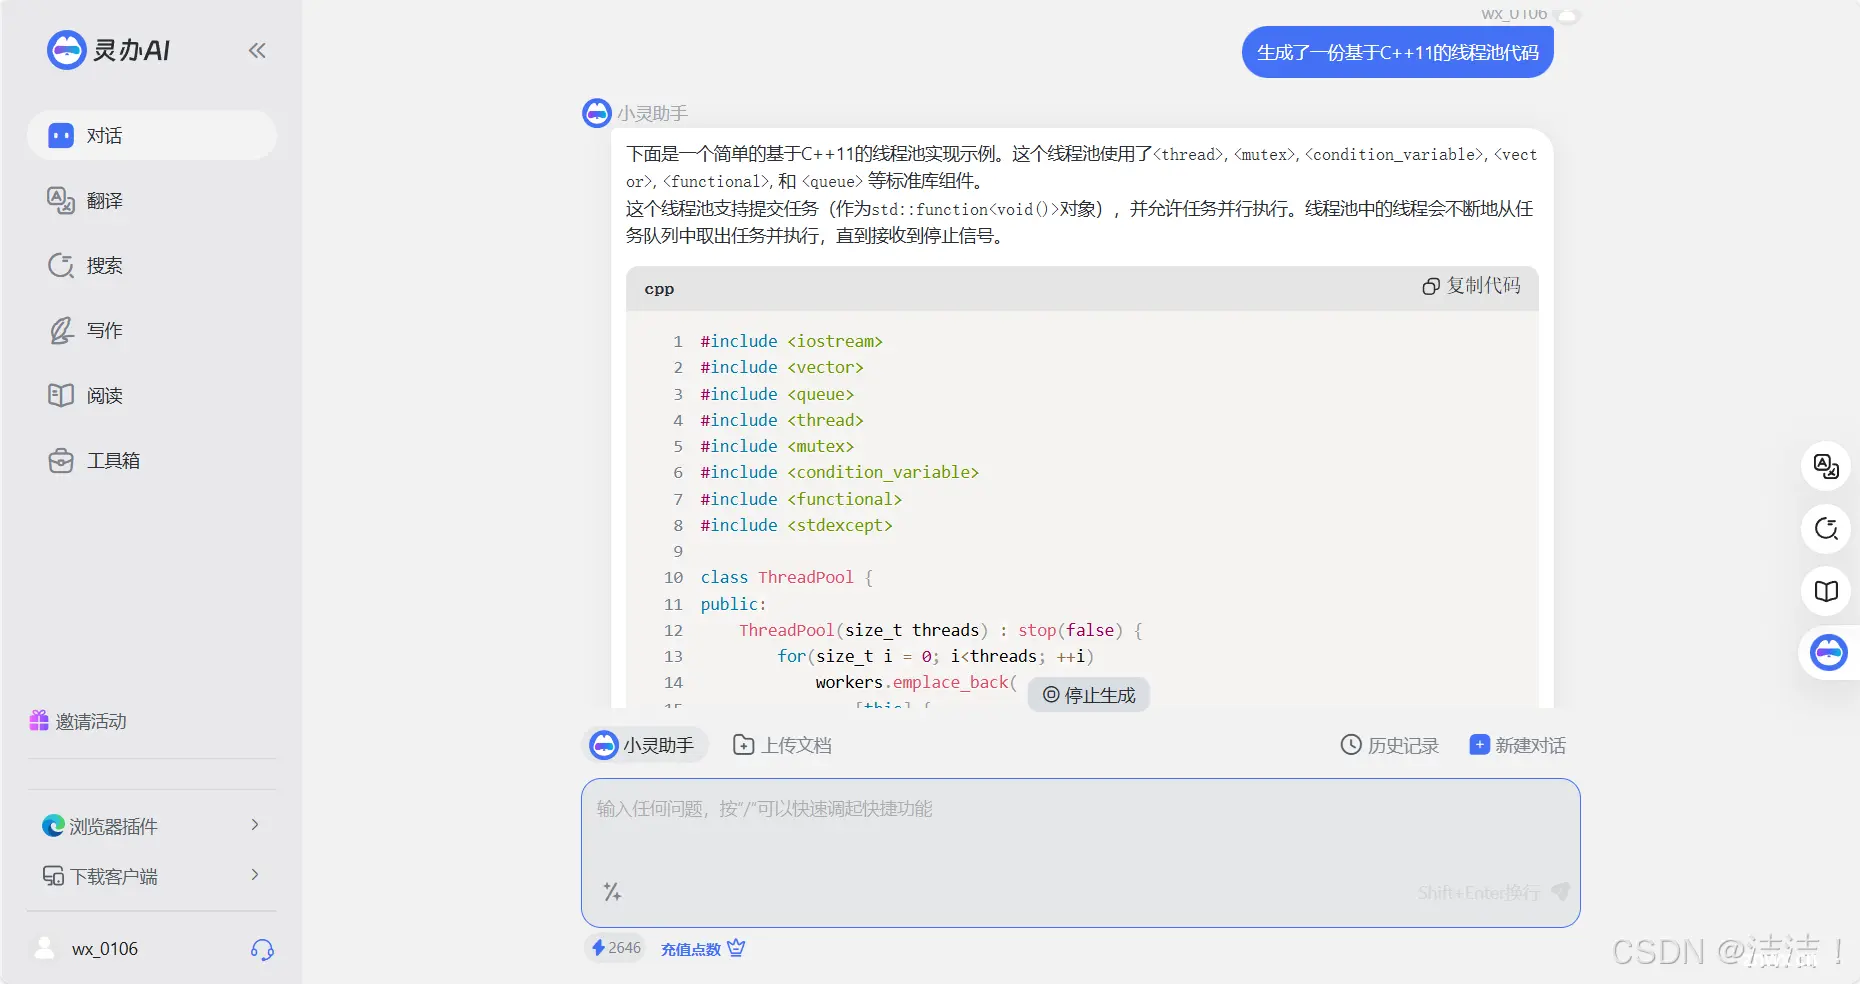Click code line '#include <condition_variable>'
Viewport: 1860px width, 984px height.
coord(839,472)
